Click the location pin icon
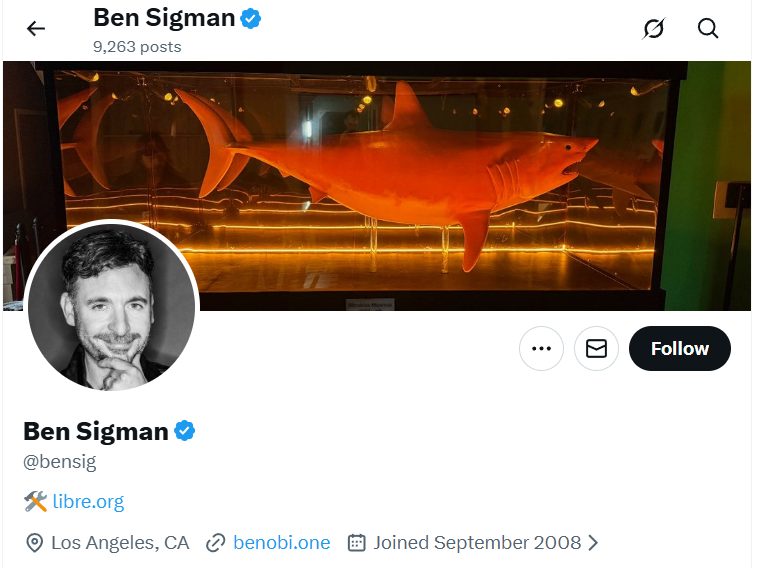The width and height of the screenshot is (760, 568). [x=34, y=543]
